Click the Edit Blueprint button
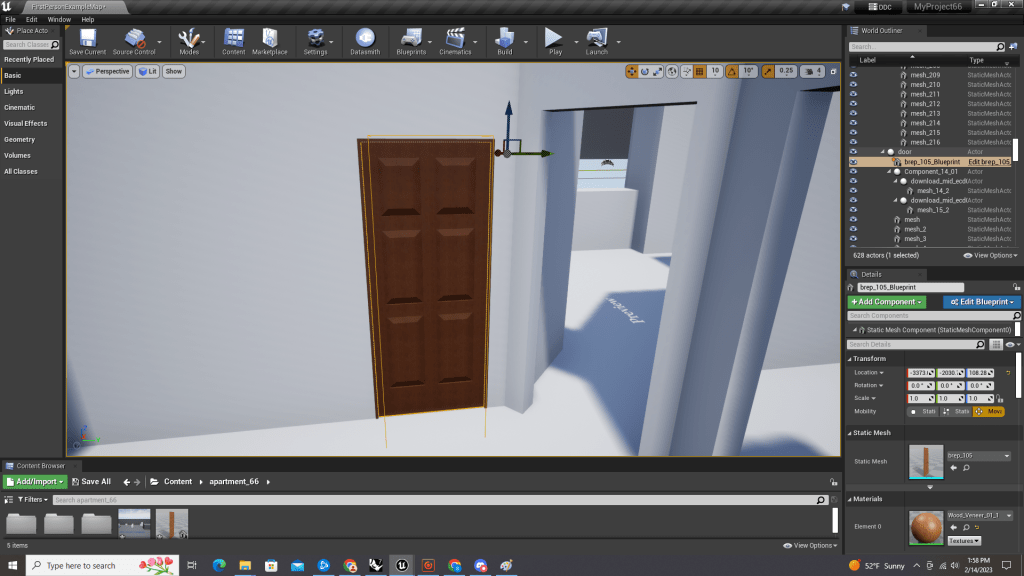The height and width of the screenshot is (576, 1024). coord(980,302)
